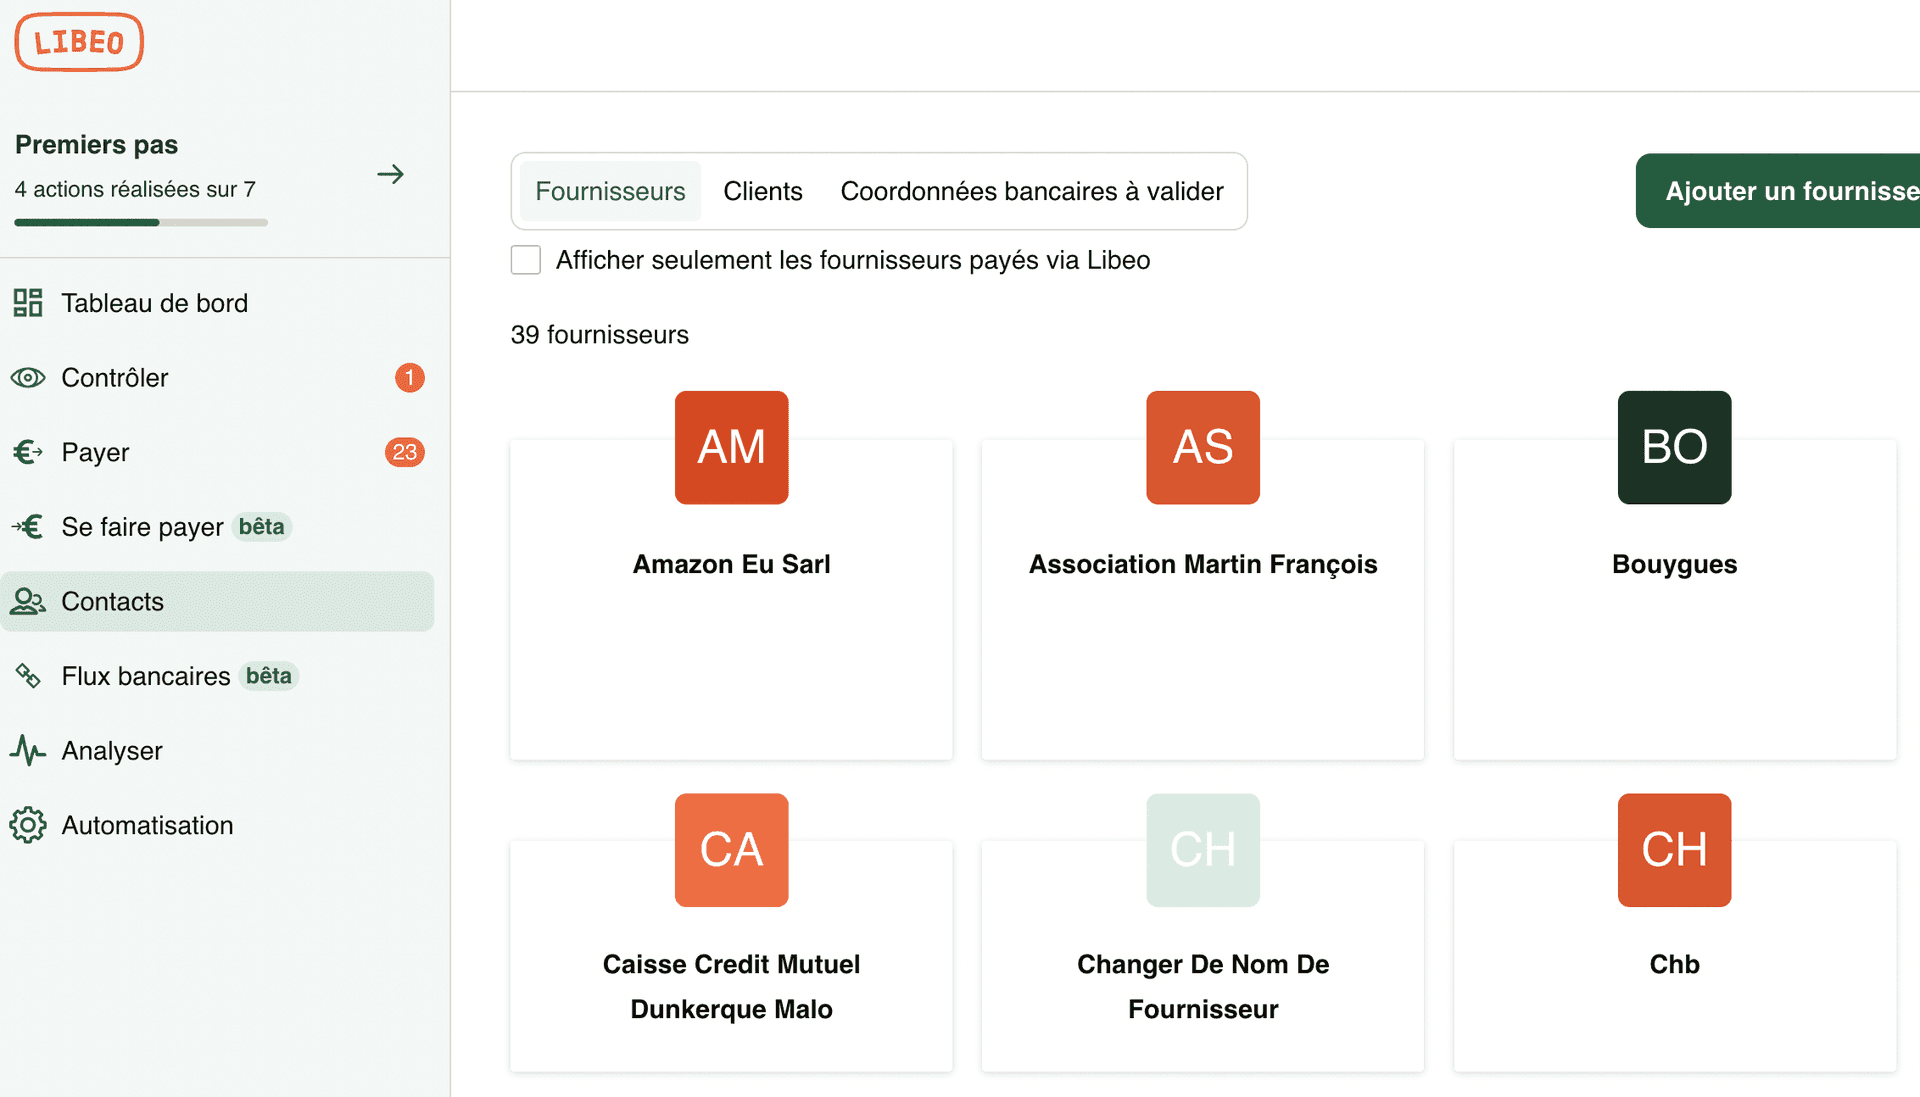Enable filter for suppliers paid via Libeo
Viewport: 1920px width, 1097px height.
coord(526,260)
